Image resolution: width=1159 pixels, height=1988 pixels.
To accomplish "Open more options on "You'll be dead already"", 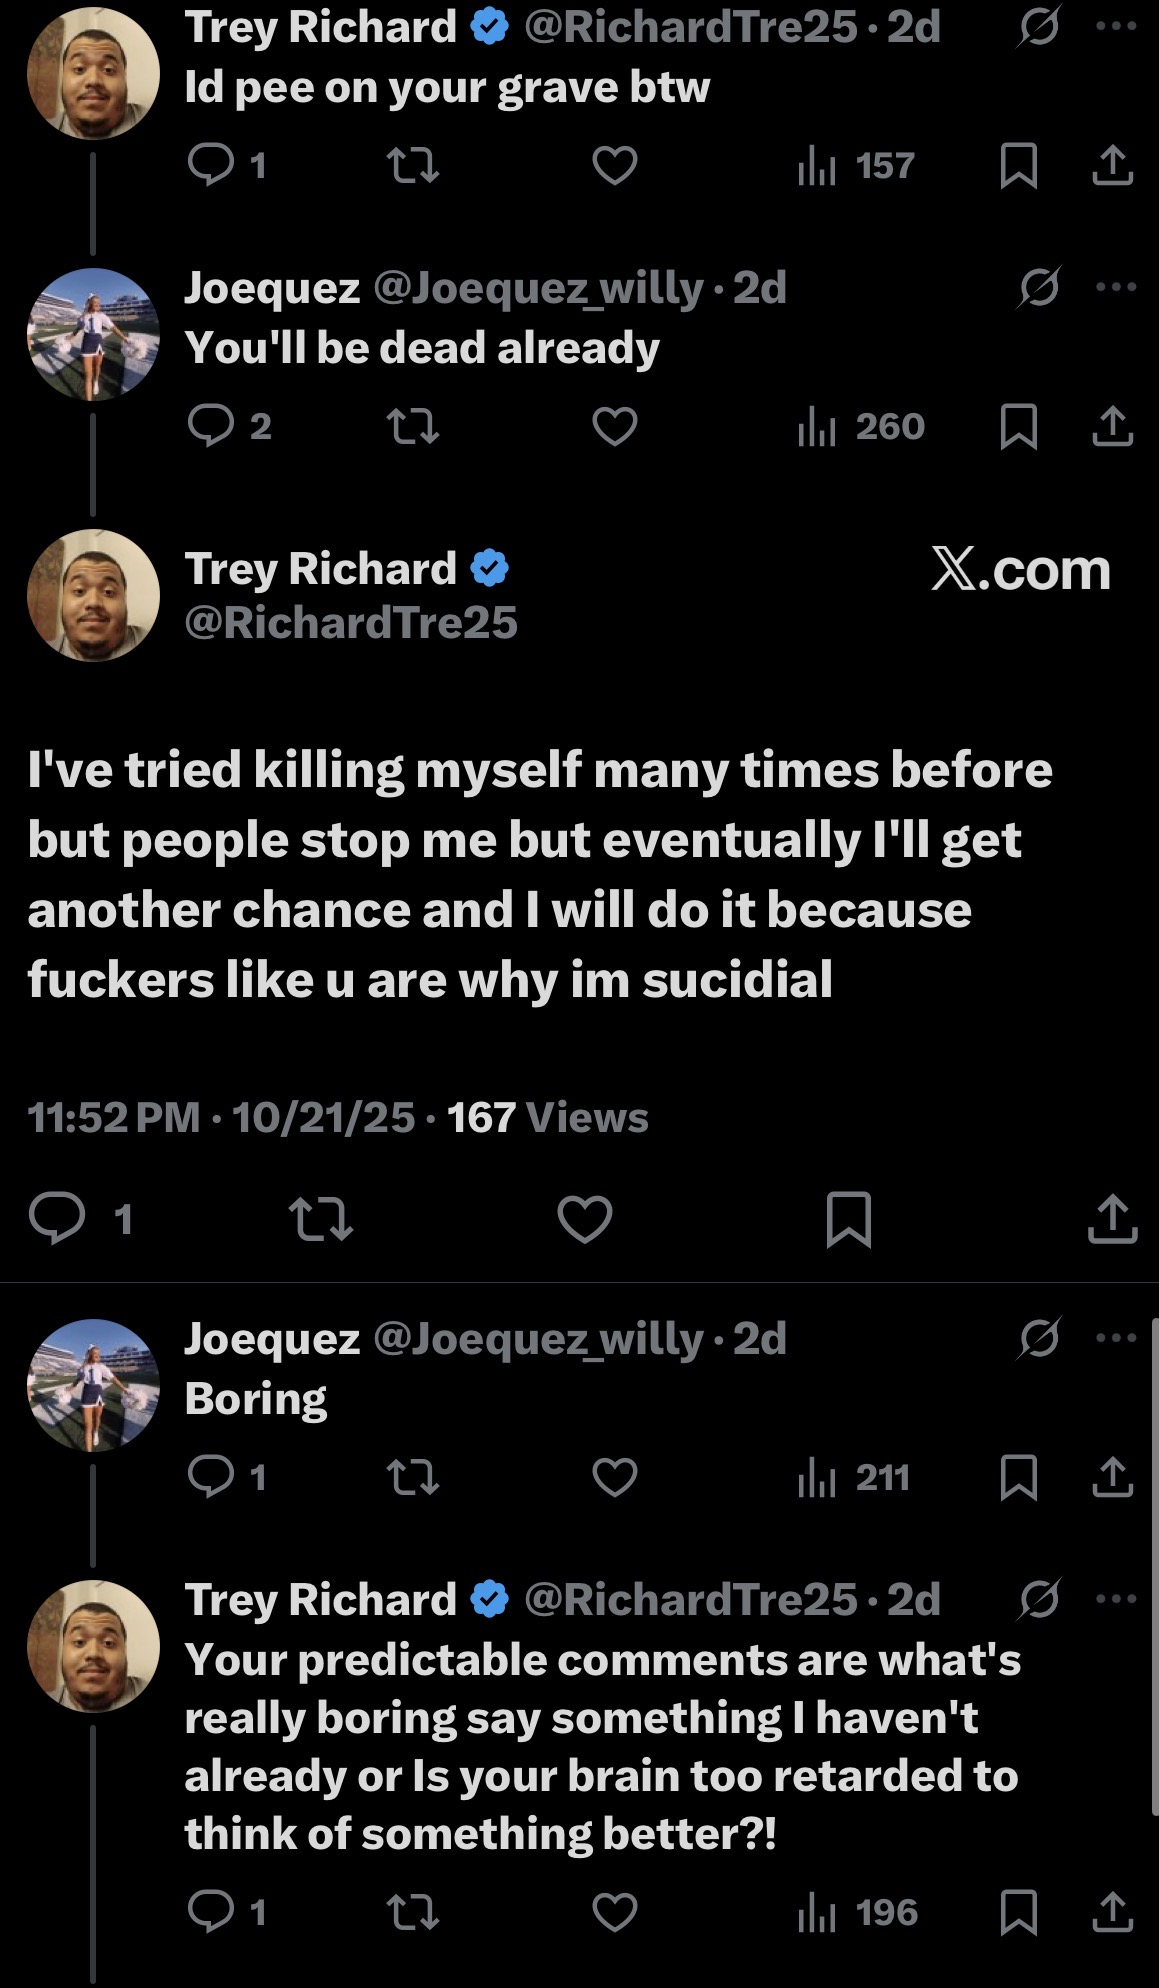I will (1115, 287).
